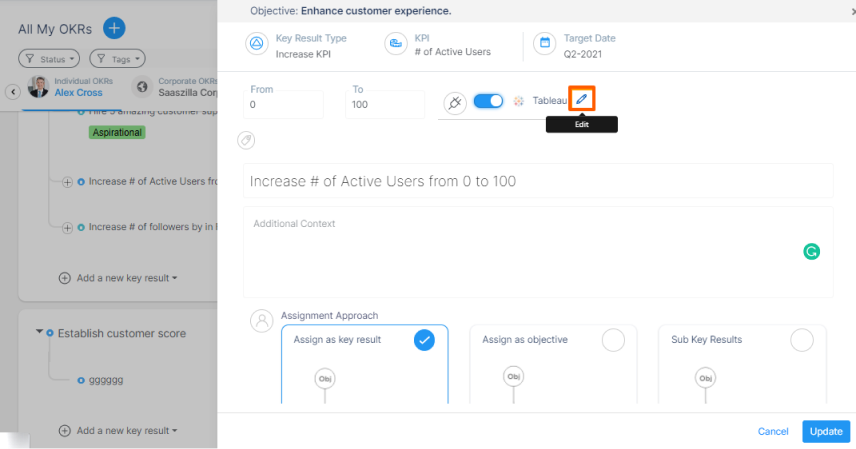Click the green Grammarly icon

coord(812,251)
